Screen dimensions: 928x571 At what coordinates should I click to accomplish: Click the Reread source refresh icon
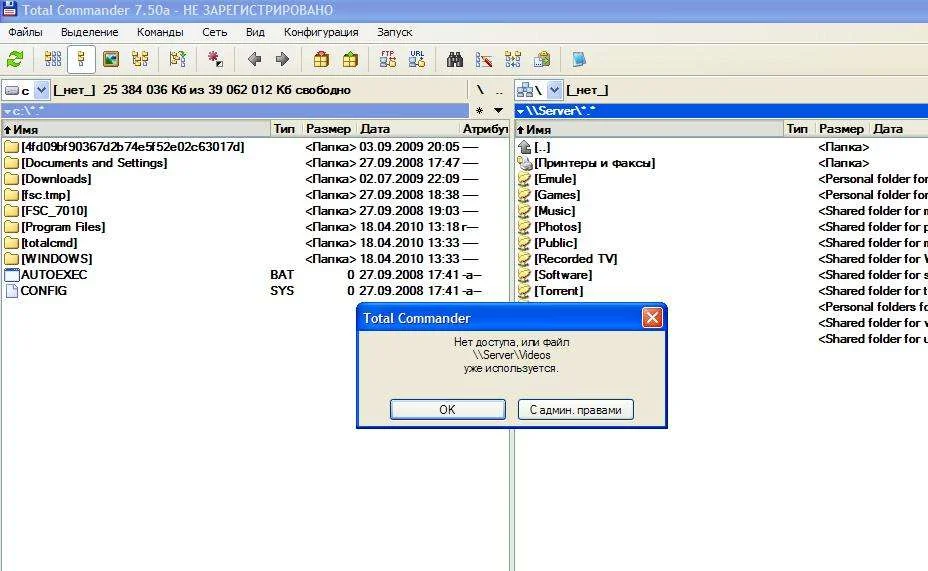point(15,59)
